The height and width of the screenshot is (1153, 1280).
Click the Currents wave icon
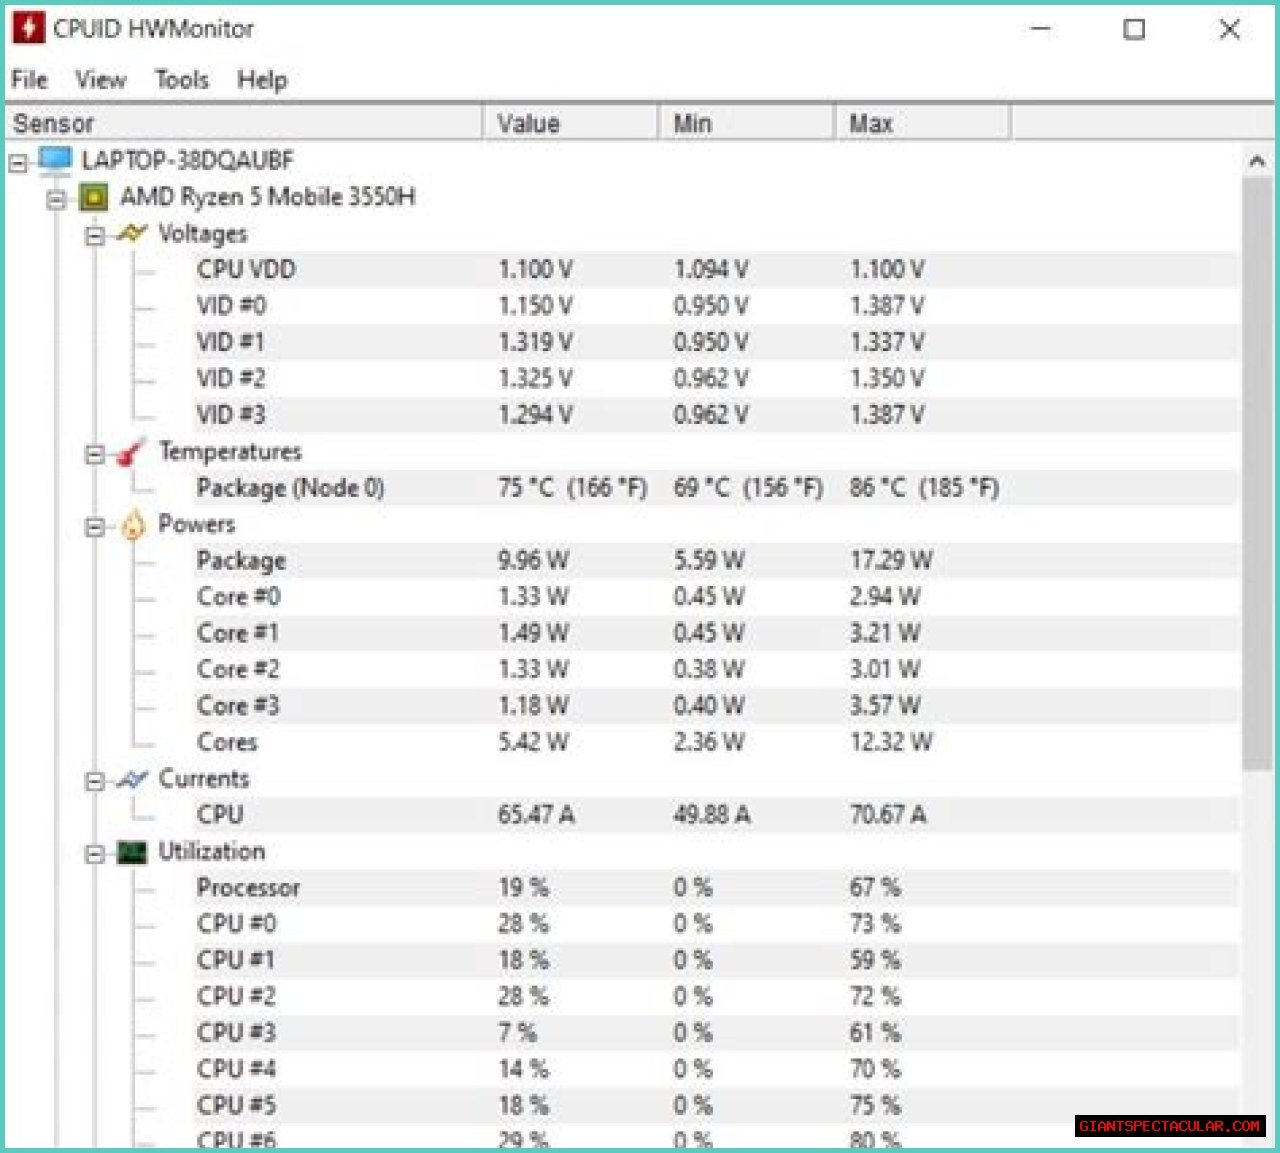coord(132,780)
